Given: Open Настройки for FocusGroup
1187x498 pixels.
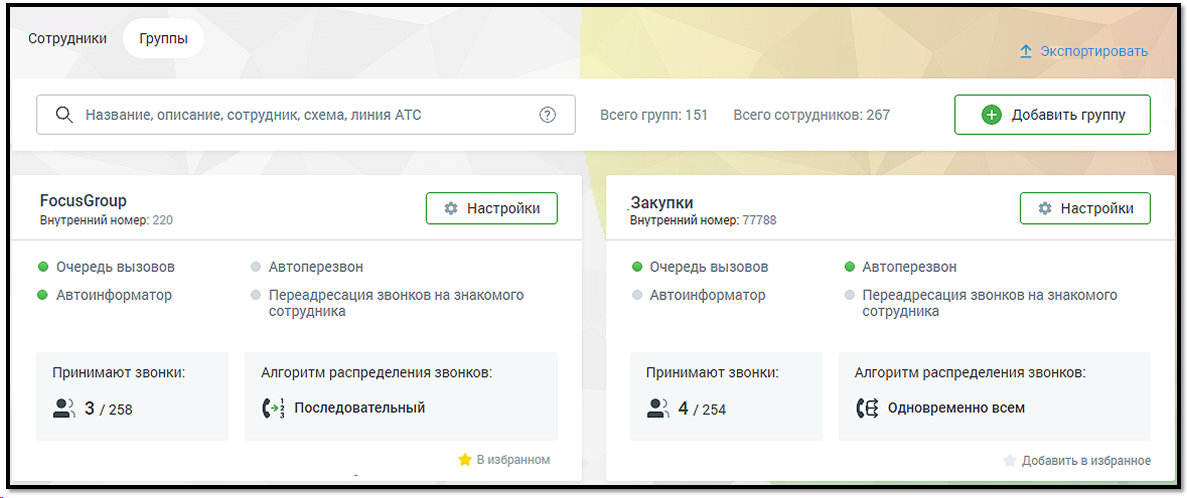Looking at the screenshot, I should [491, 208].
